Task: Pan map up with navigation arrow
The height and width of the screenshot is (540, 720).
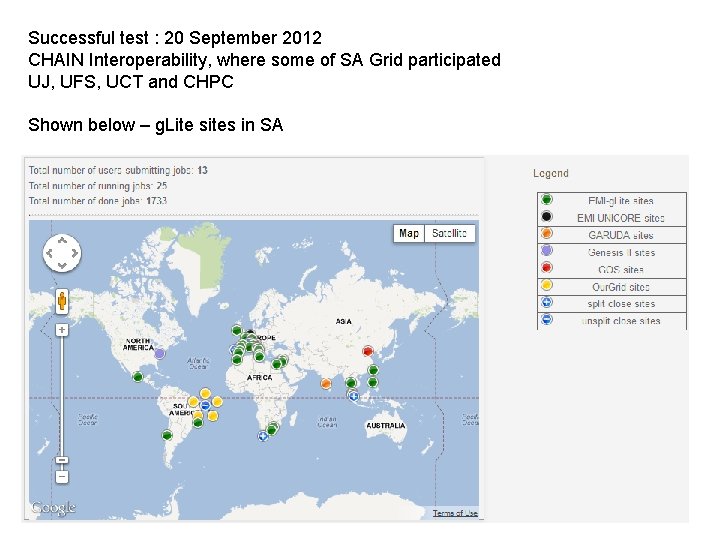Action: [x=62, y=240]
